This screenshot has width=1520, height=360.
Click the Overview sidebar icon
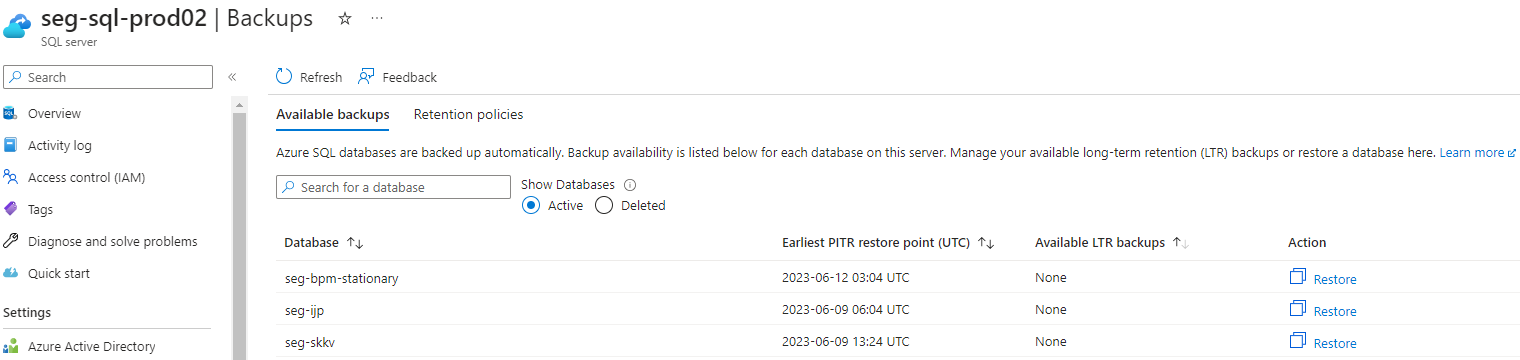pos(11,114)
